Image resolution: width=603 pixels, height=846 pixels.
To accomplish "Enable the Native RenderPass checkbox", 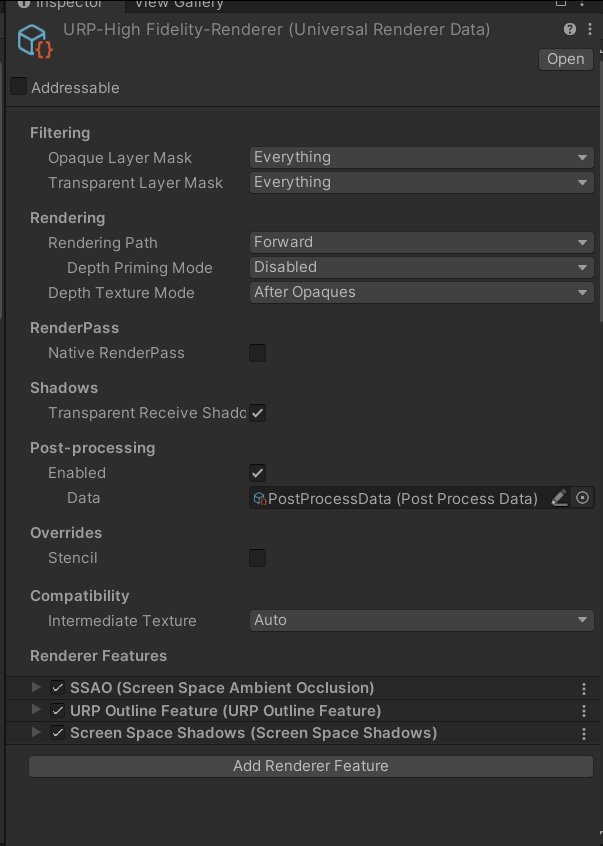I will [x=257, y=353].
